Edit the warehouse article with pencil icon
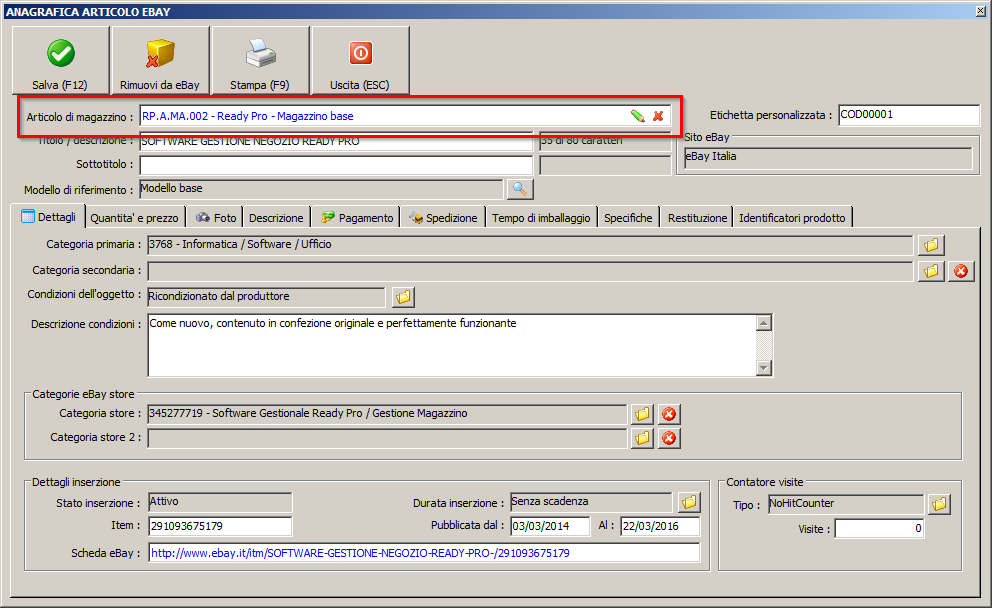992x608 pixels. click(637, 116)
